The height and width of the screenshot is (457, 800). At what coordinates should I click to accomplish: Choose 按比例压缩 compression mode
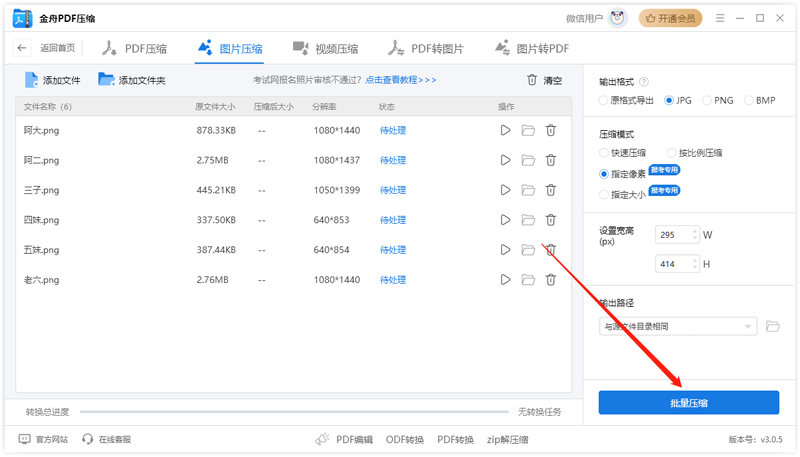click(x=694, y=153)
